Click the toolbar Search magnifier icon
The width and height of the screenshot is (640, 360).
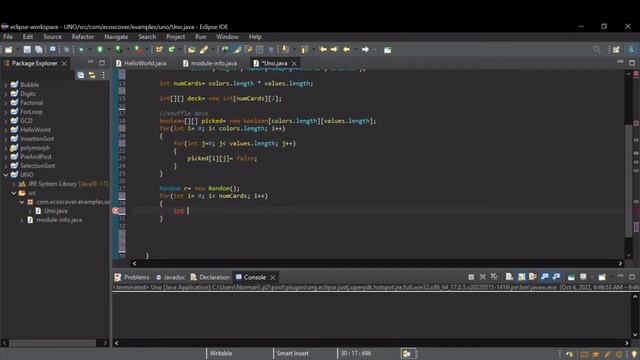pos(597,49)
